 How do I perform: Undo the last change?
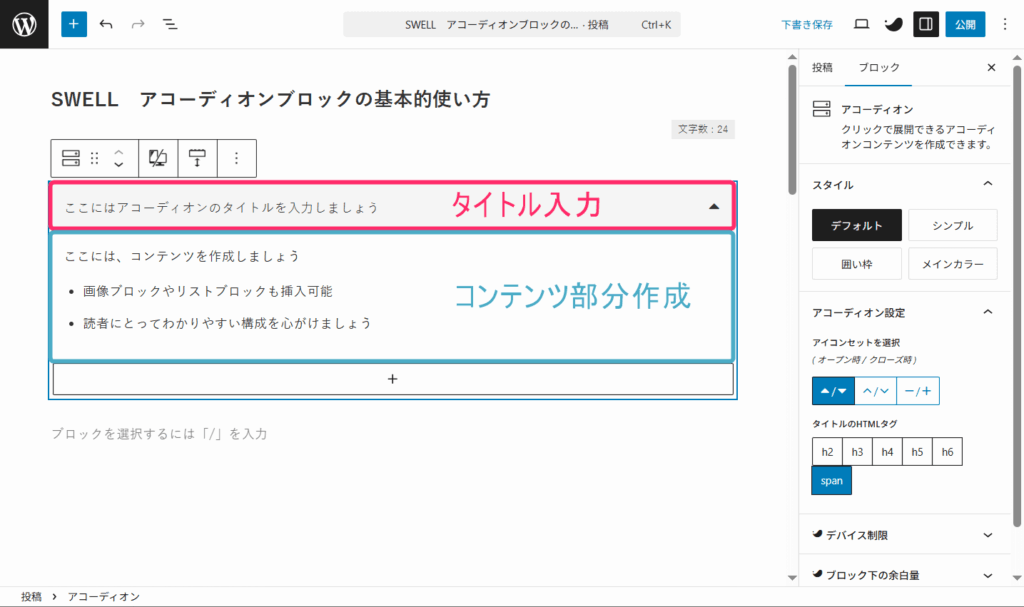[x=106, y=24]
